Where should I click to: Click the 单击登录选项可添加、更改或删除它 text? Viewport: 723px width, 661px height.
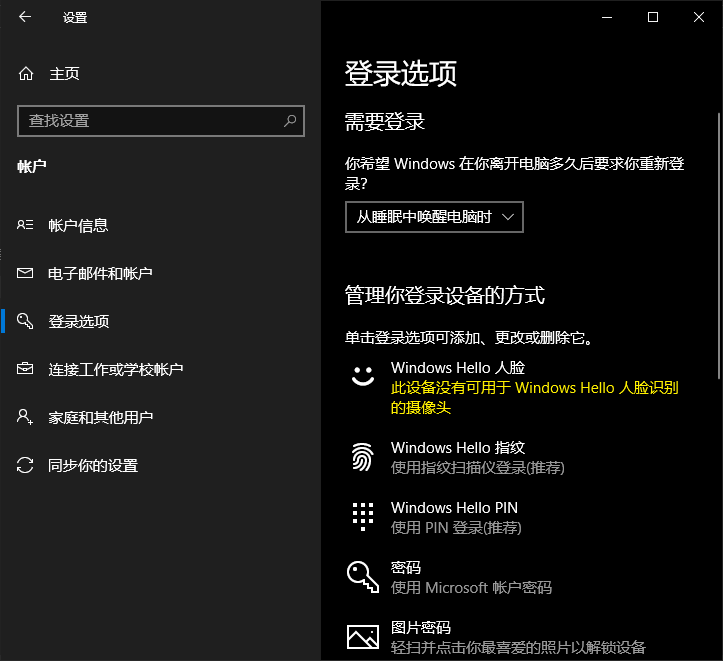tap(468, 338)
